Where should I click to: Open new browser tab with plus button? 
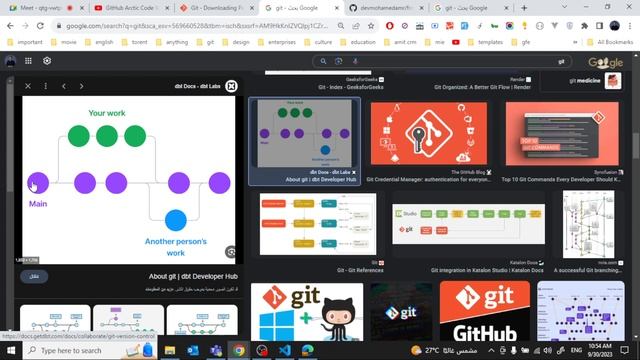point(524,8)
